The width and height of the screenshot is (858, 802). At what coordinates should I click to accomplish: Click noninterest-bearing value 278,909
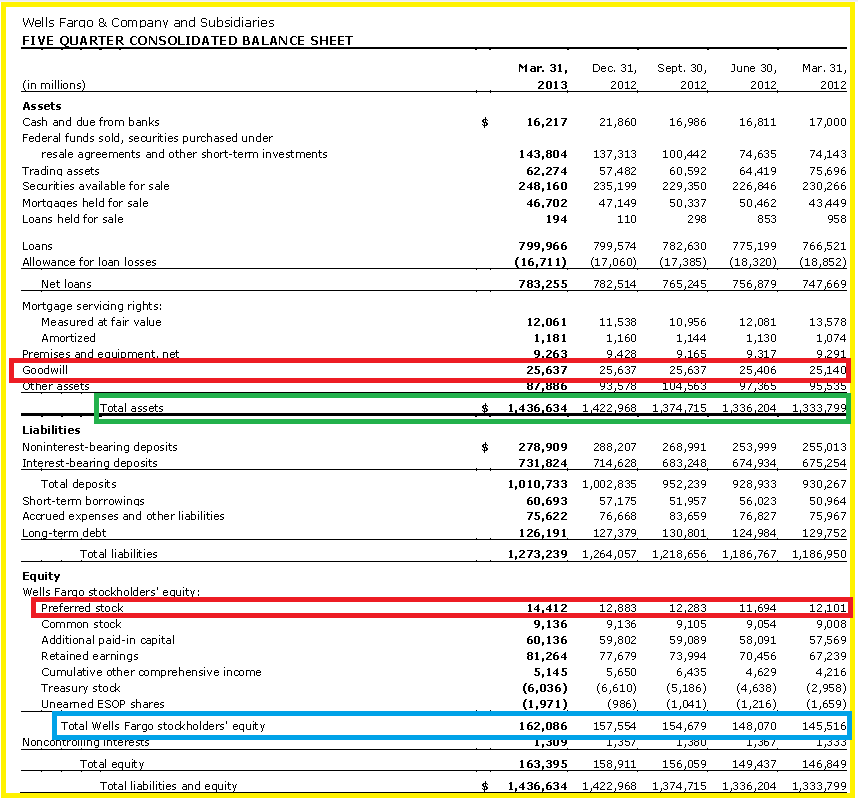[x=543, y=447]
